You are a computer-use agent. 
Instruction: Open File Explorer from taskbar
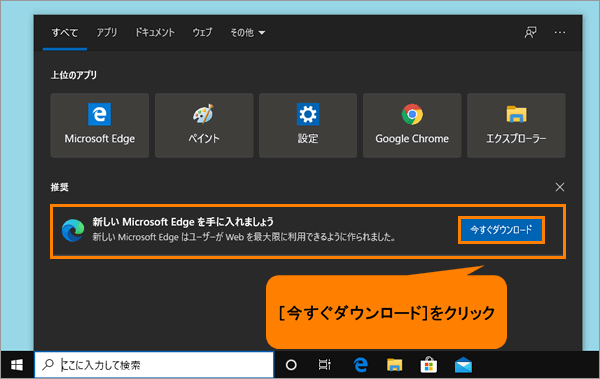(x=395, y=365)
